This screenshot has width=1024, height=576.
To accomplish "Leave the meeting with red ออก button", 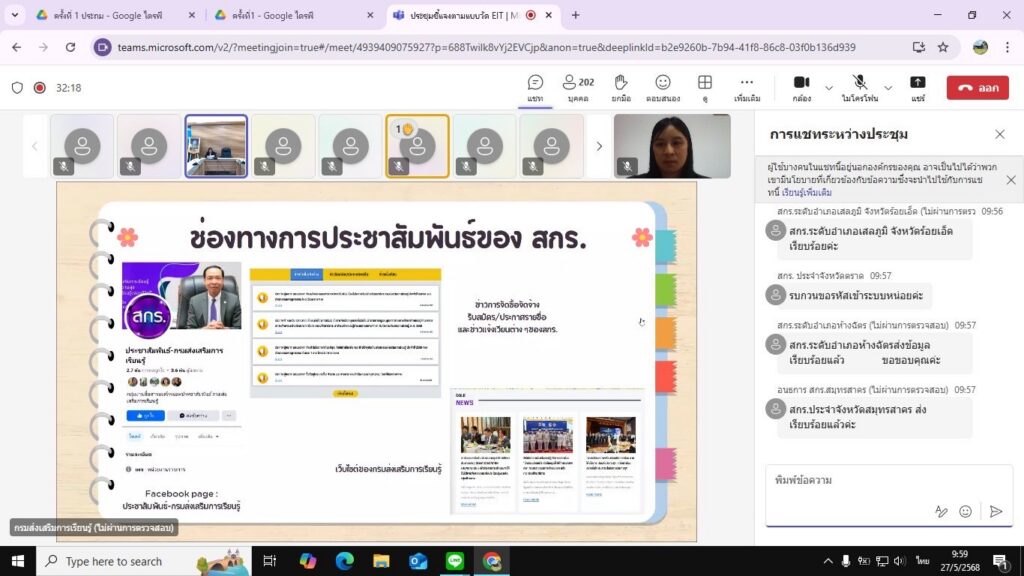I will (978, 88).
